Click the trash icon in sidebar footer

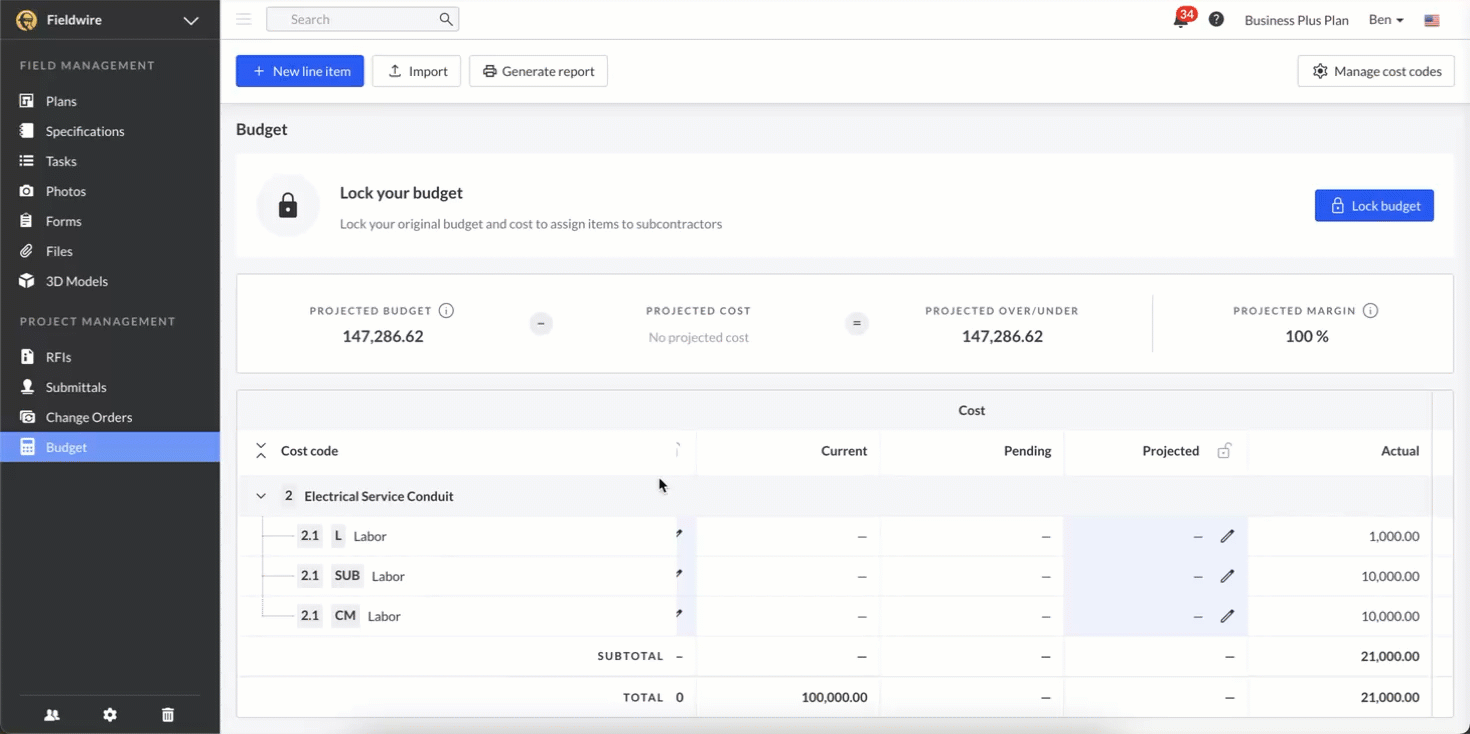pyautogui.click(x=168, y=715)
